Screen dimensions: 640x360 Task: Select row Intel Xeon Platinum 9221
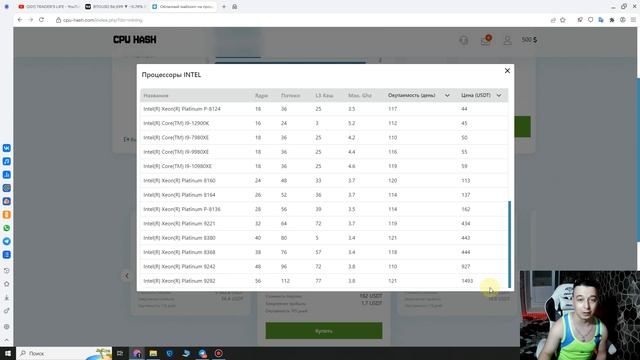tap(324, 224)
